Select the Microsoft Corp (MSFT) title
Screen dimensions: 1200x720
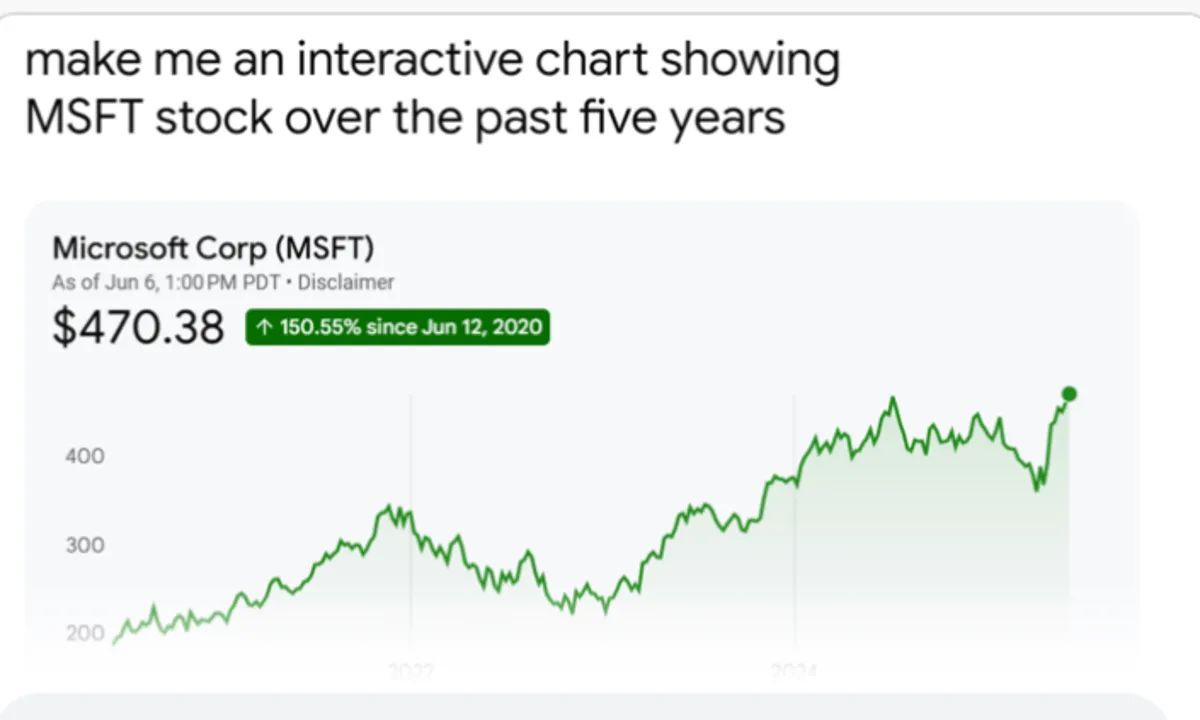(213, 247)
